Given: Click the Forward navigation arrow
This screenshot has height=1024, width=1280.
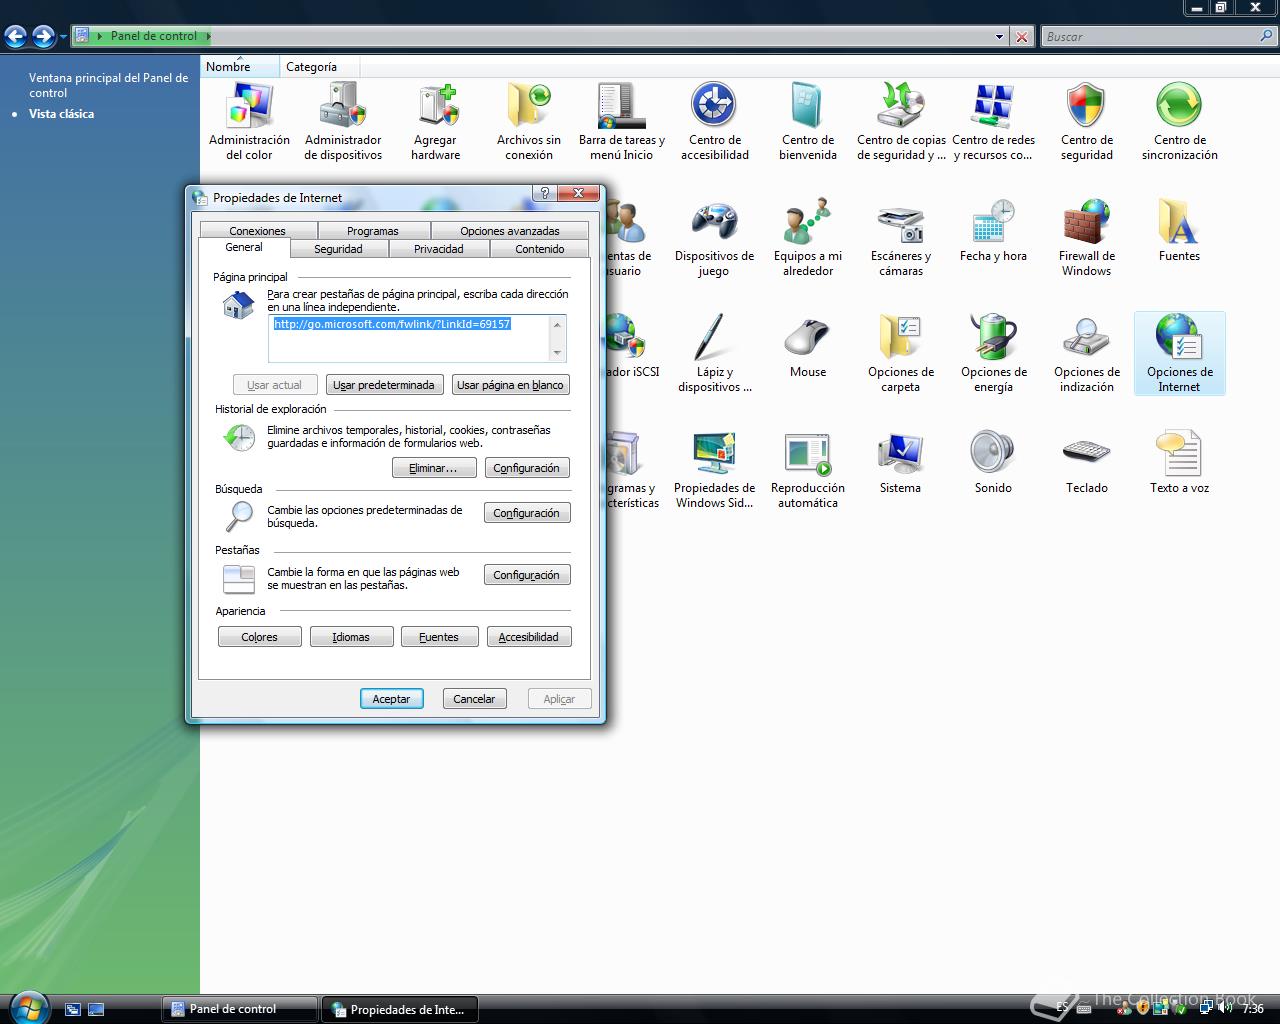Looking at the screenshot, I should (x=43, y=37).
